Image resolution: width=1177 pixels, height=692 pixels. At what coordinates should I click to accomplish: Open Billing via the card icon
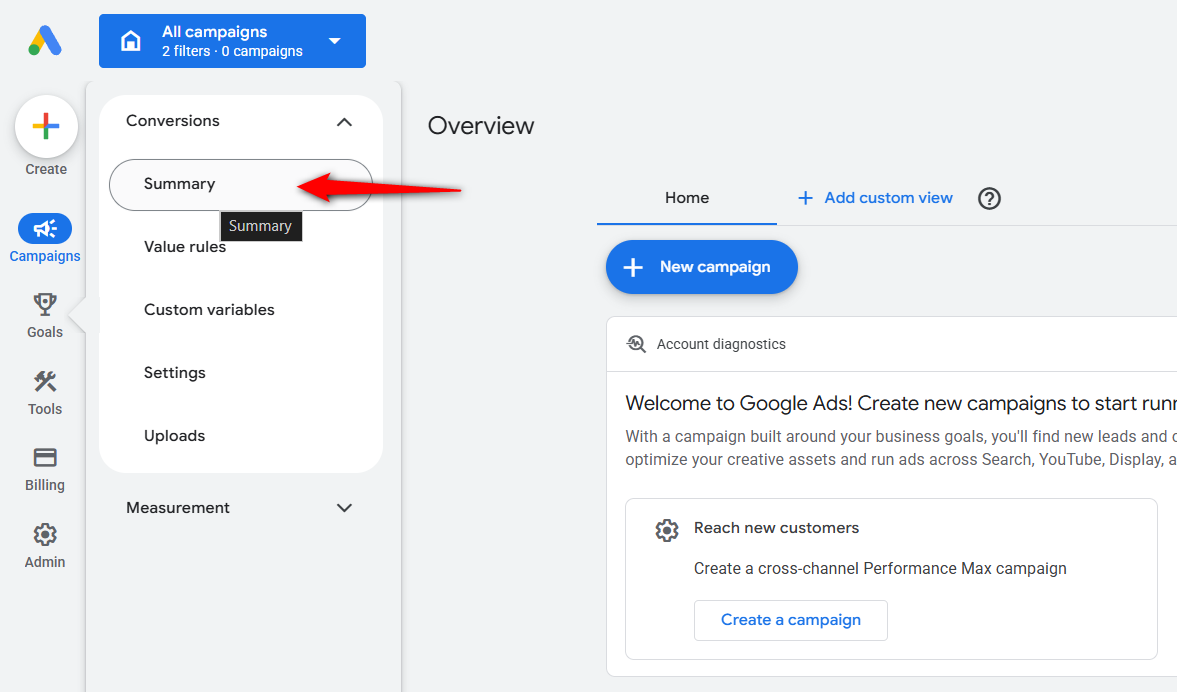(45, 457)
